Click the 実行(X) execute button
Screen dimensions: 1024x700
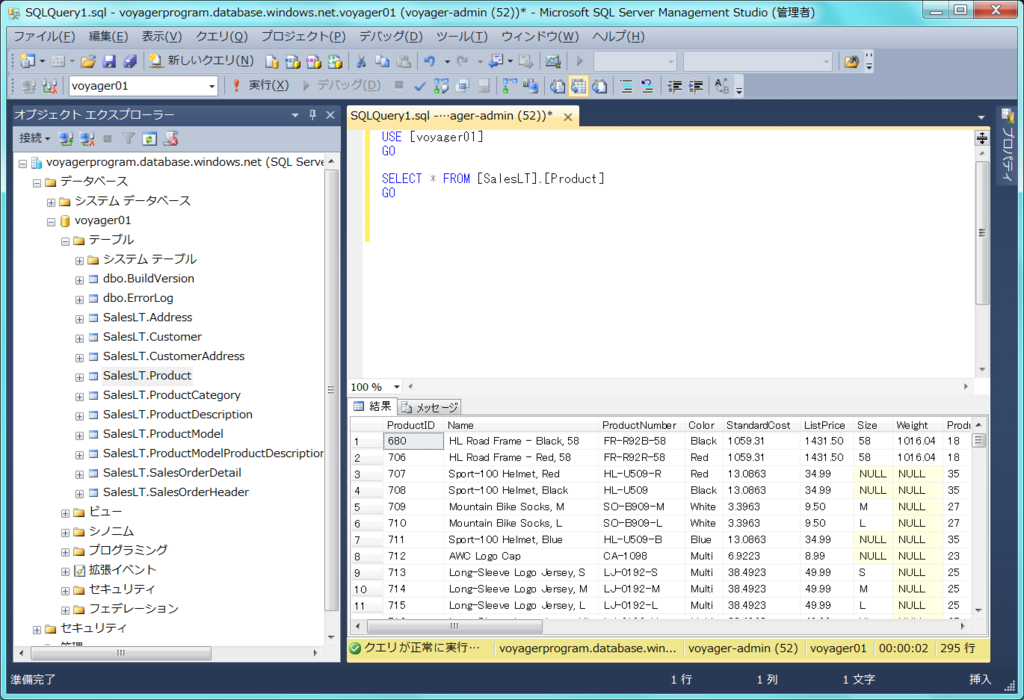pyautogui.click(x=261, y=86)
